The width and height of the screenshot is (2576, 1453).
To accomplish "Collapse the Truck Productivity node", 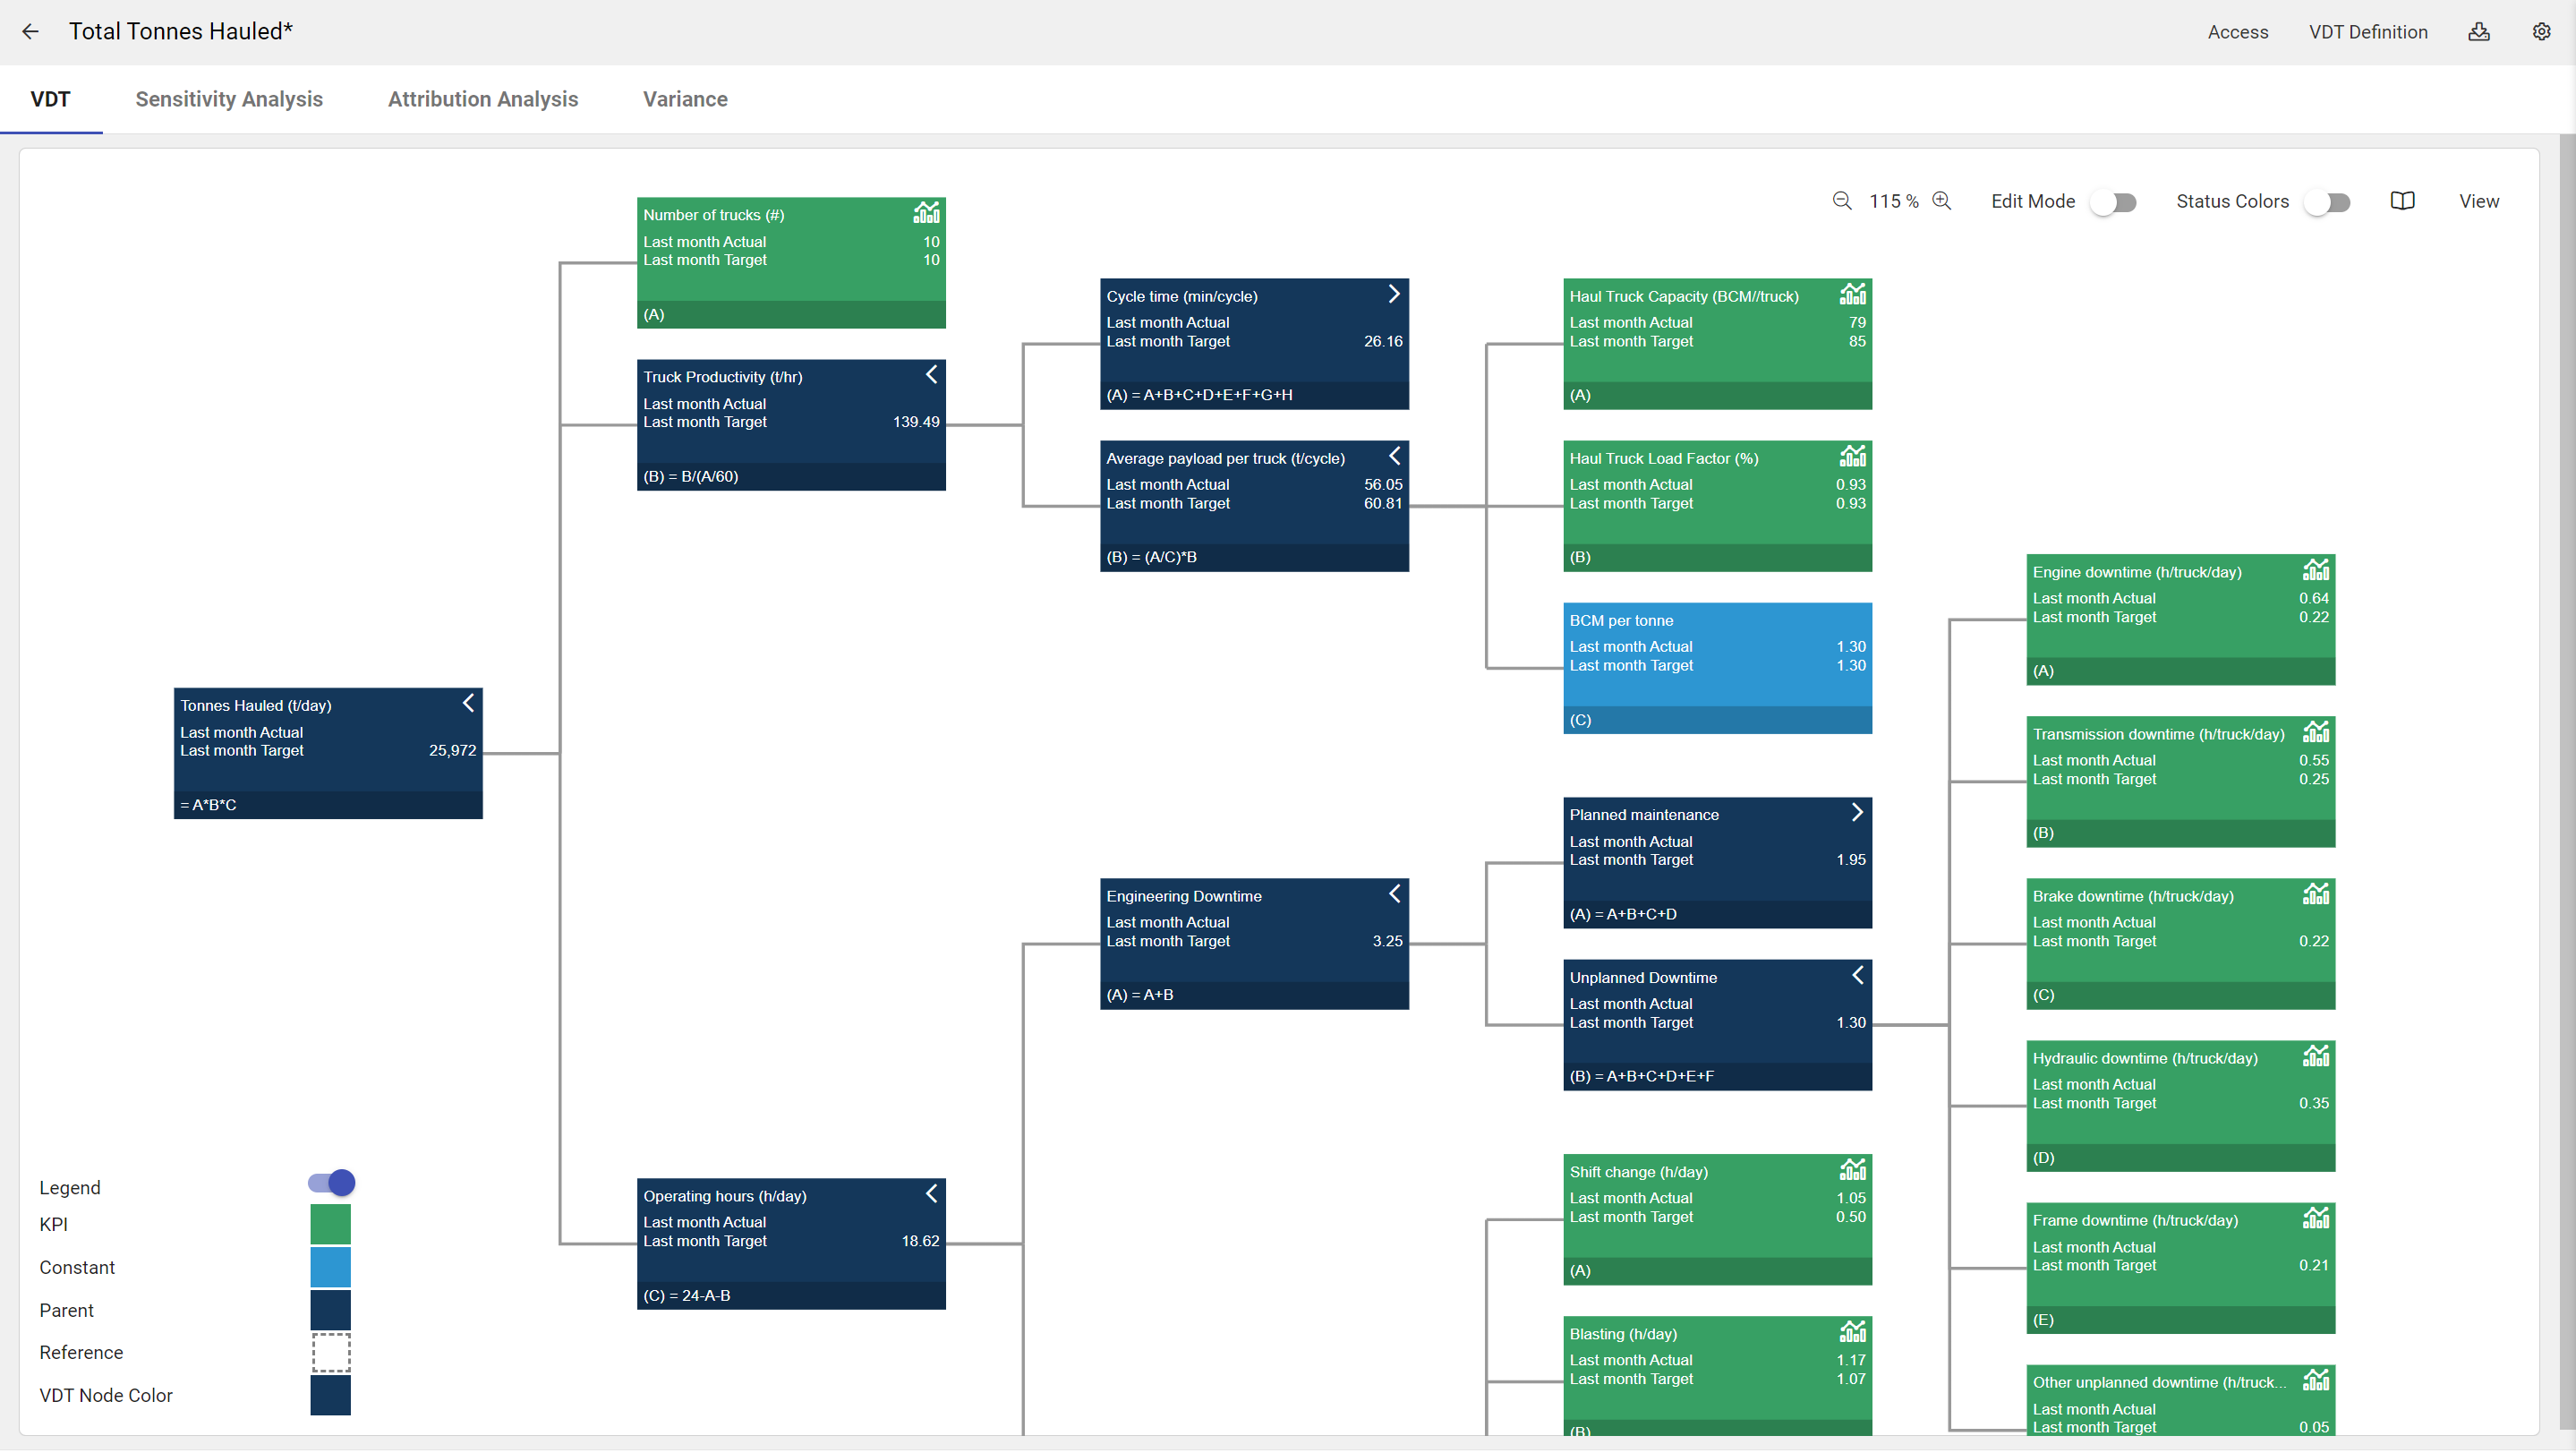I will (931, 375).
